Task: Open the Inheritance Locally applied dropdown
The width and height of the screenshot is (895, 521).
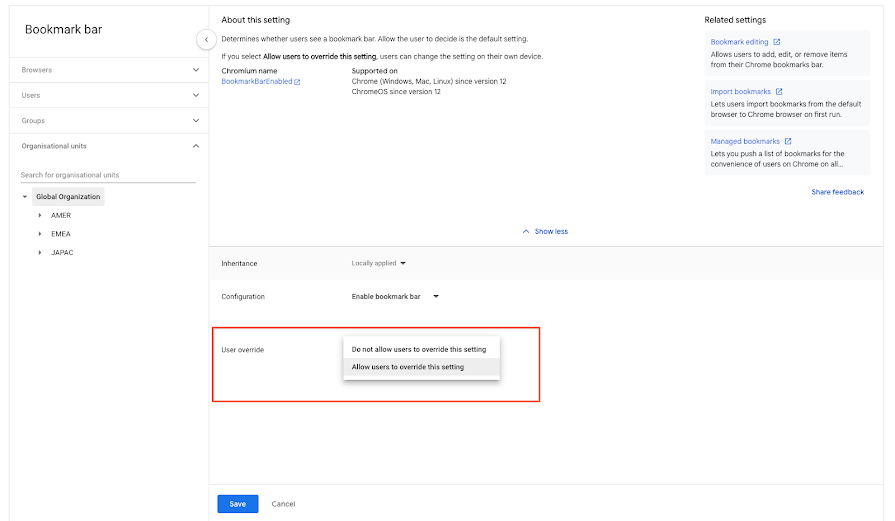Action: click(x=378, y=263)
